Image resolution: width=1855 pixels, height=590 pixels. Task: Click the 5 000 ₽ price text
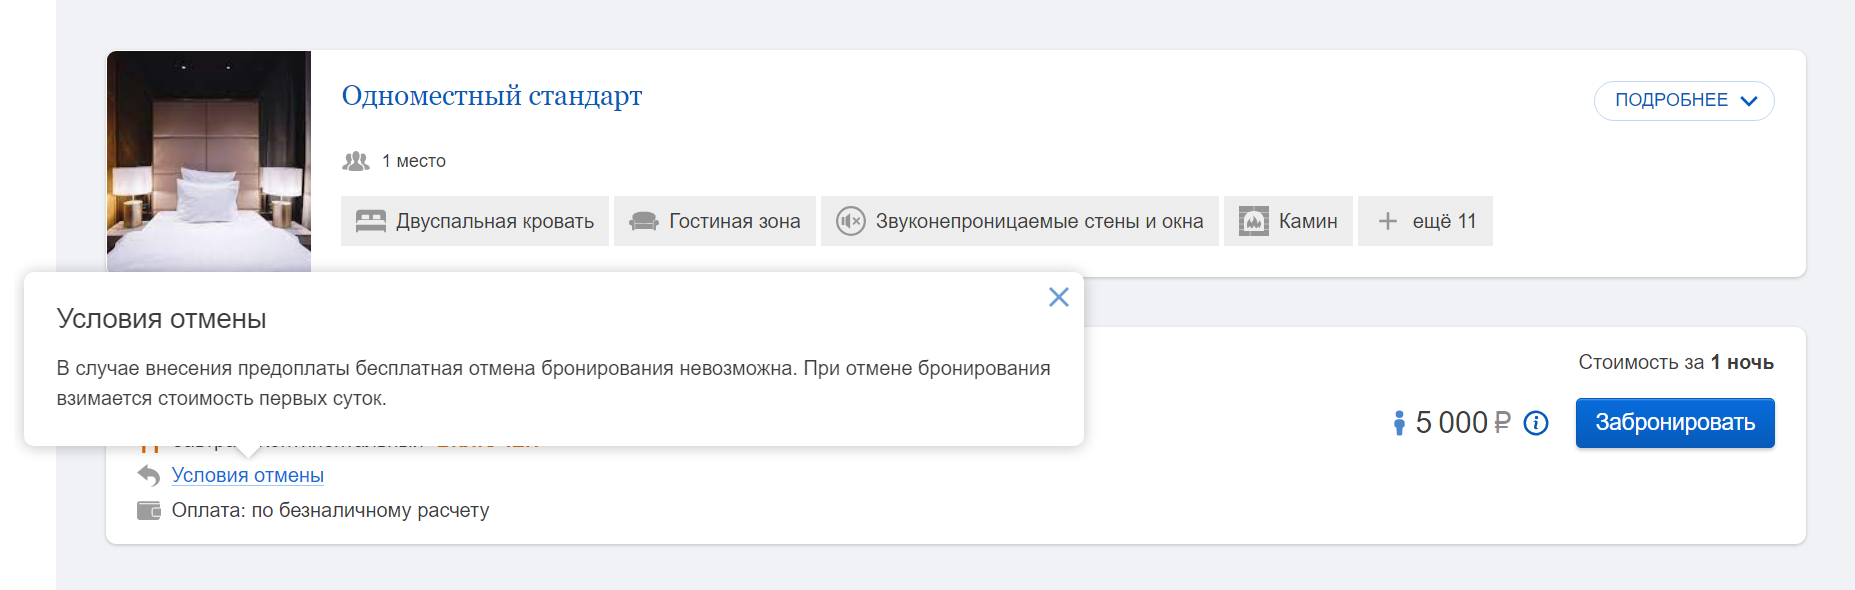(1462, 423)
